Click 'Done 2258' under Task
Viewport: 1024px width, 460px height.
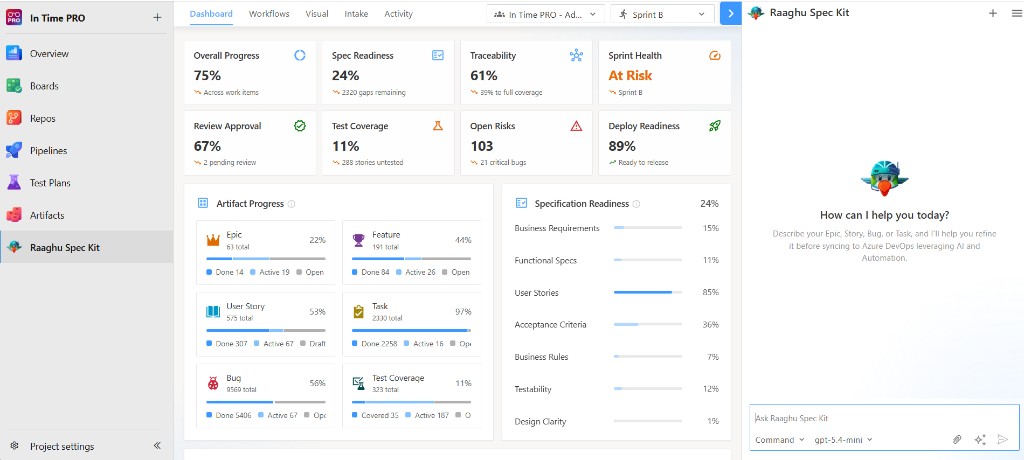tap(379, 344)
